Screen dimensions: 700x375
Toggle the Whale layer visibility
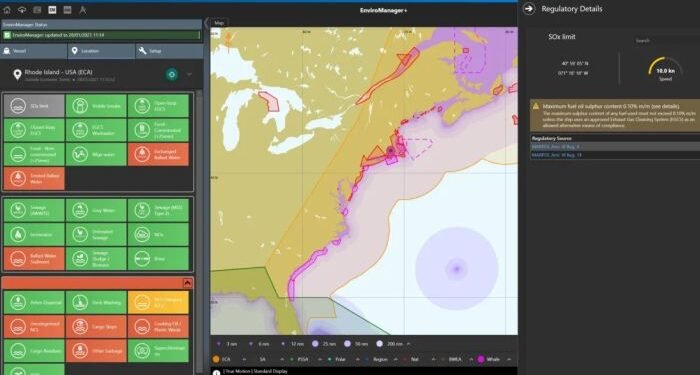coord(481,359)
